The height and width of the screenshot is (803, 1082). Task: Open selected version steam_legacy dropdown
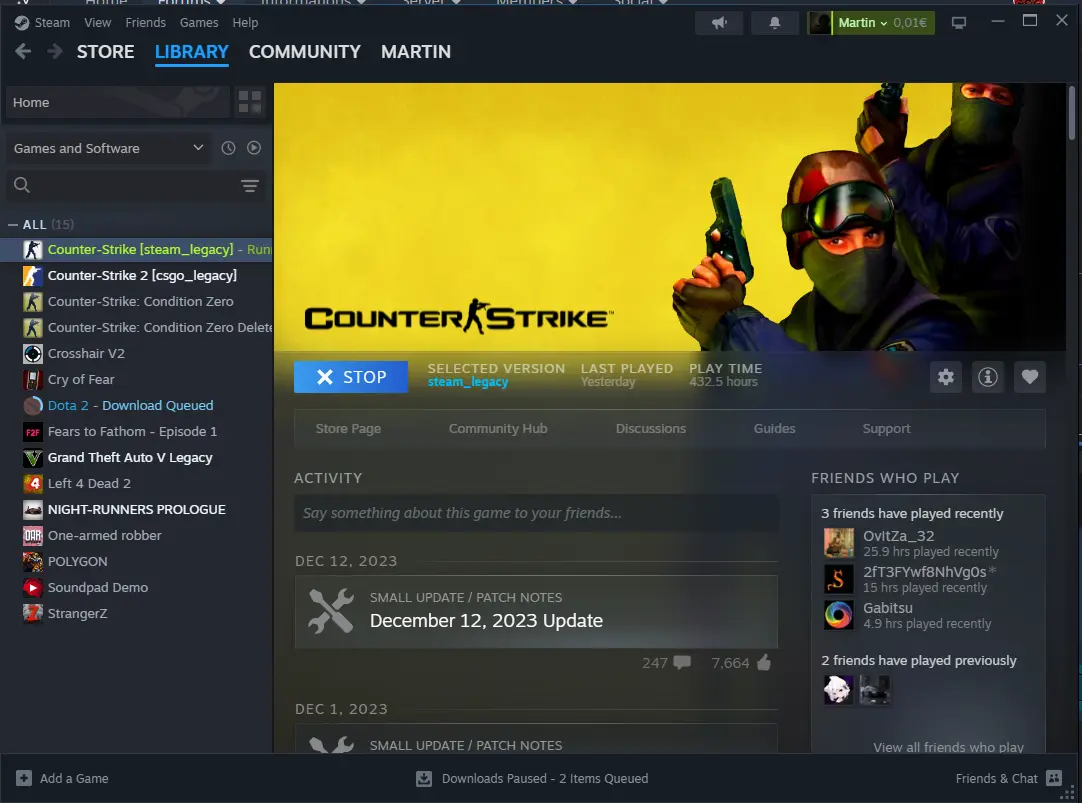click(468, 381)
